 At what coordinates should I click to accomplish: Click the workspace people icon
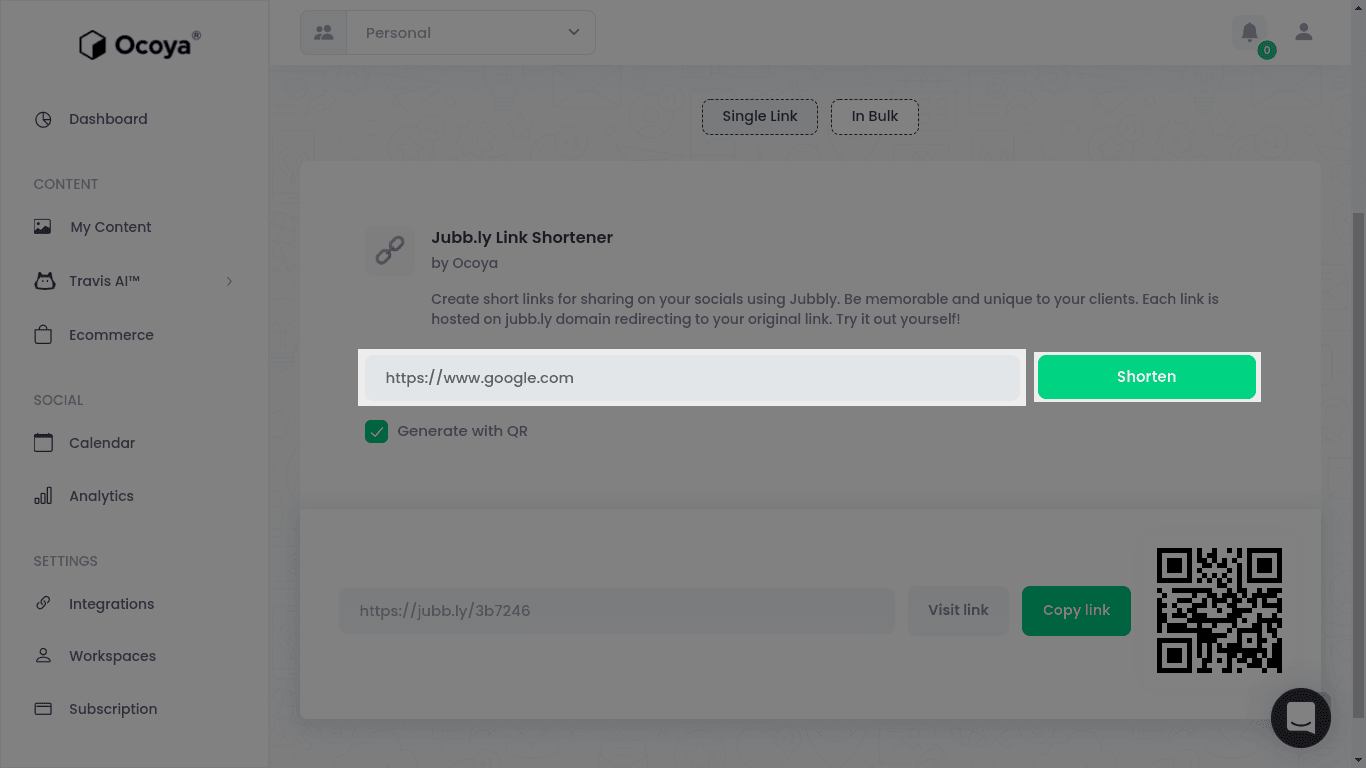click(x=323, y=32)
